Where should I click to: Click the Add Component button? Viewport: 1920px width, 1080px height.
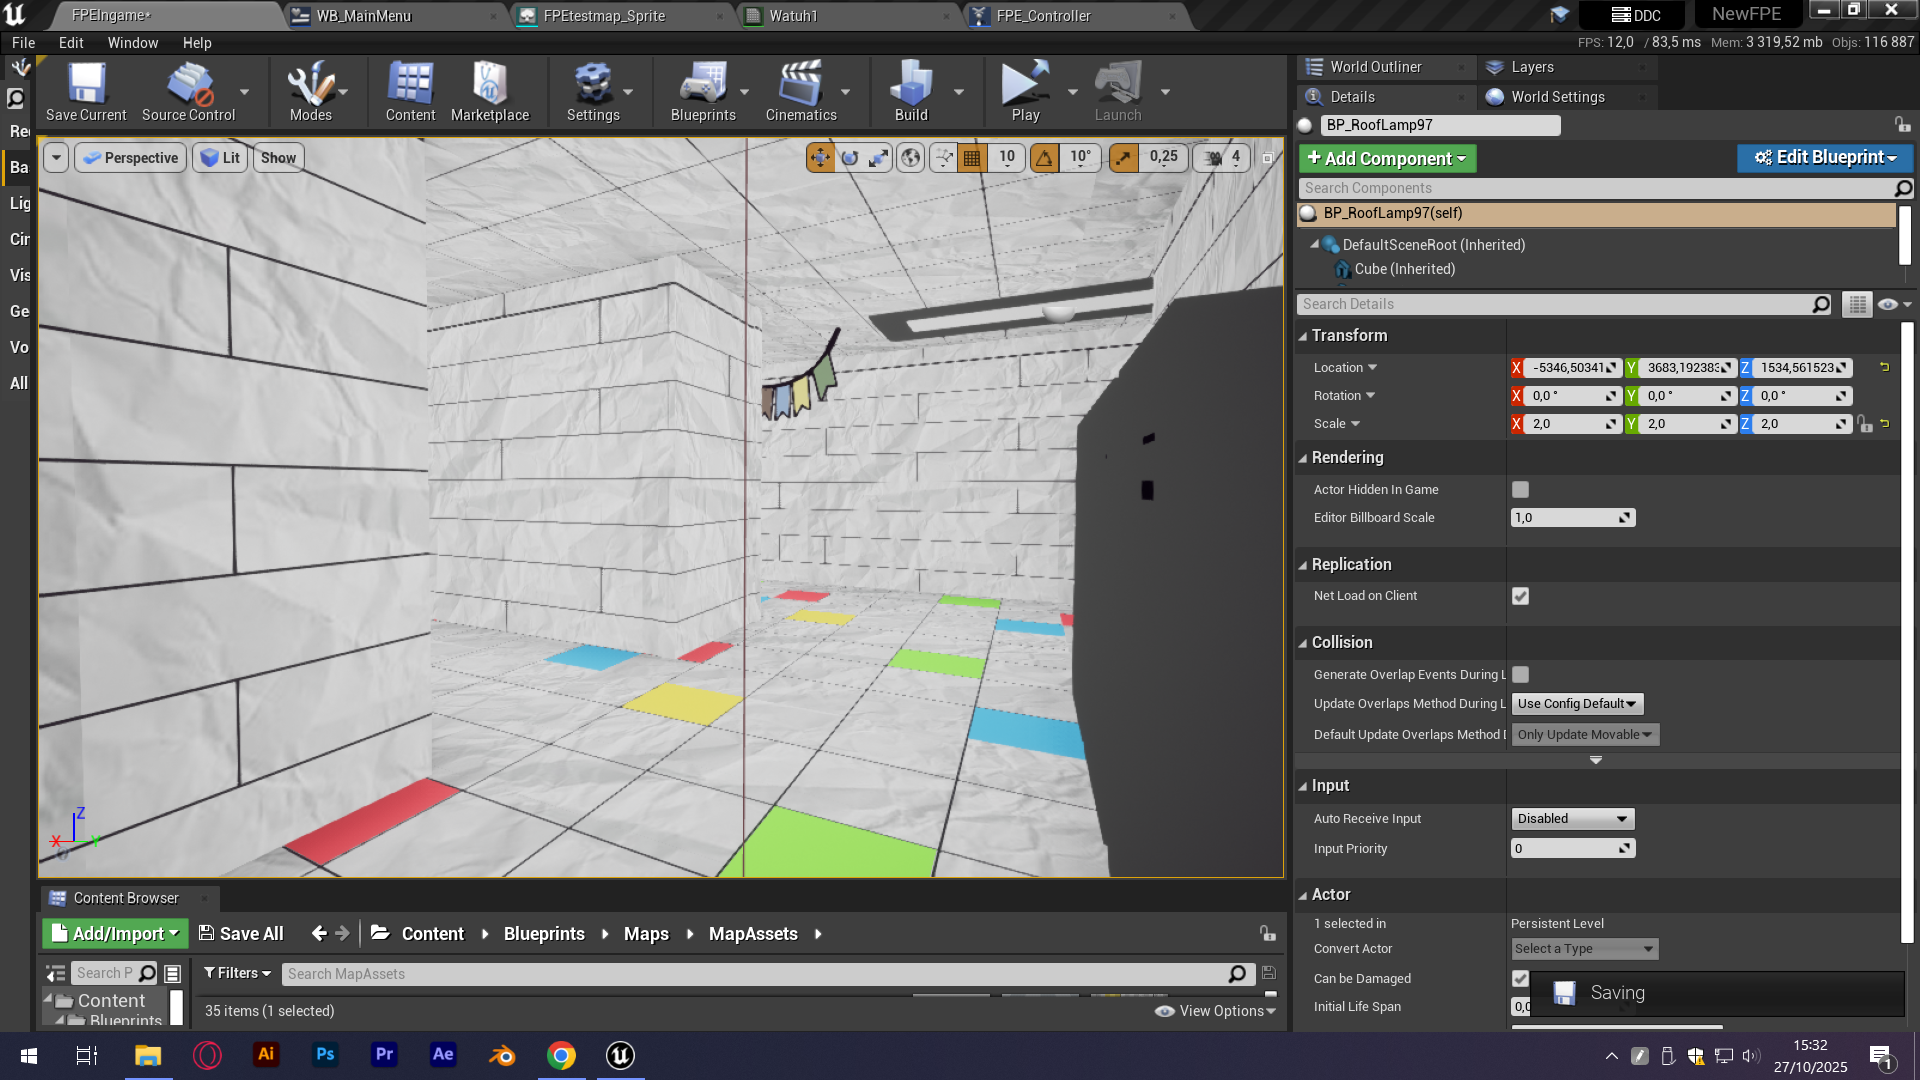click(x=1386, y=158)
